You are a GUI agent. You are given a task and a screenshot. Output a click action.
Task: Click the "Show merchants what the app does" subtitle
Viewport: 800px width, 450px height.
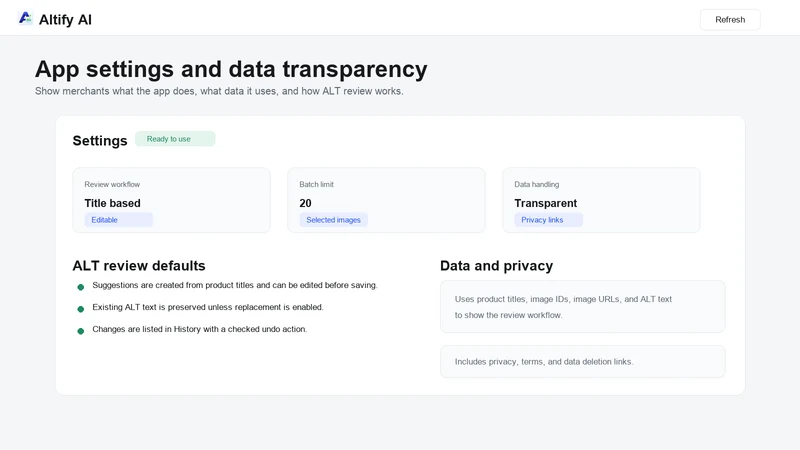(x=219, y=91)
